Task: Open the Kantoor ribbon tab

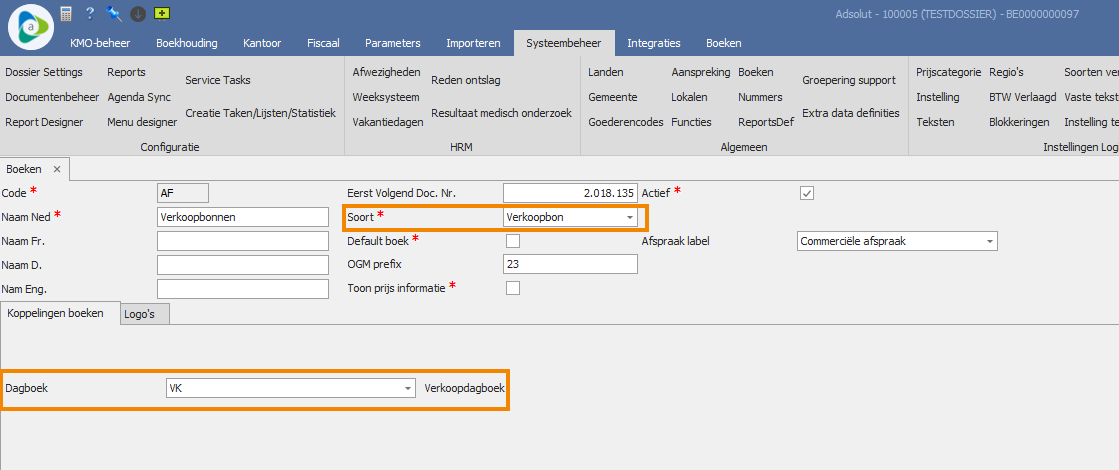Action: pyautogui.click(x=262, y=43)
